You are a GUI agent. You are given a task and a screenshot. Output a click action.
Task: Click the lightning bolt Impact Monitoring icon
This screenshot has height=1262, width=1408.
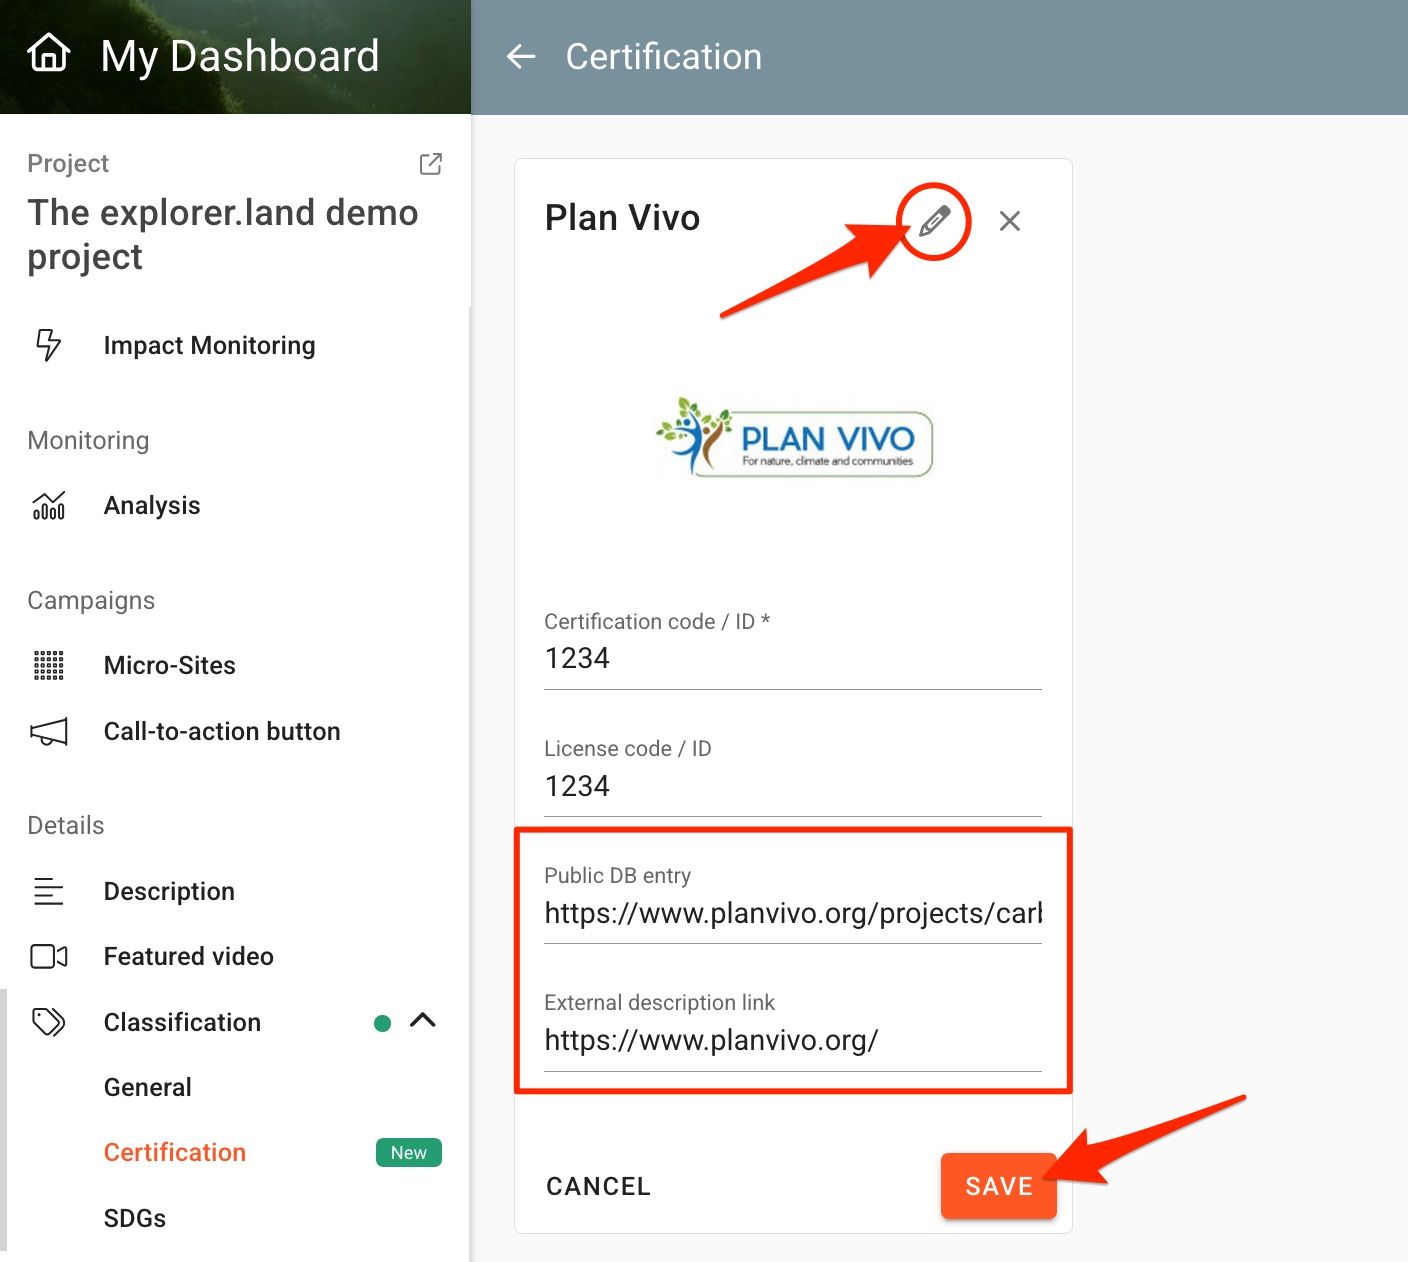click(48, 345)
